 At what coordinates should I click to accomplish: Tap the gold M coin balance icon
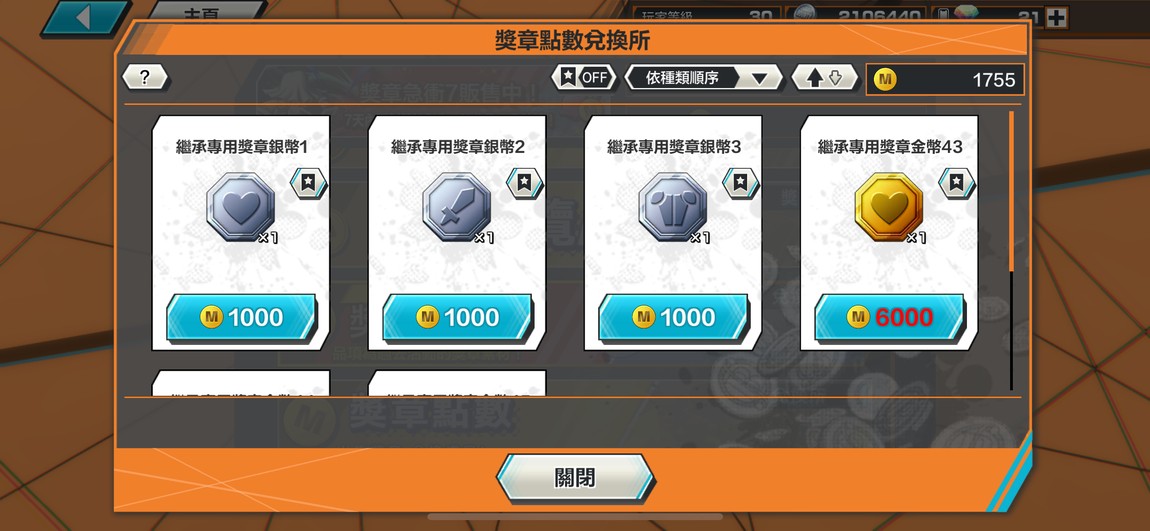[x=886, y=79]
